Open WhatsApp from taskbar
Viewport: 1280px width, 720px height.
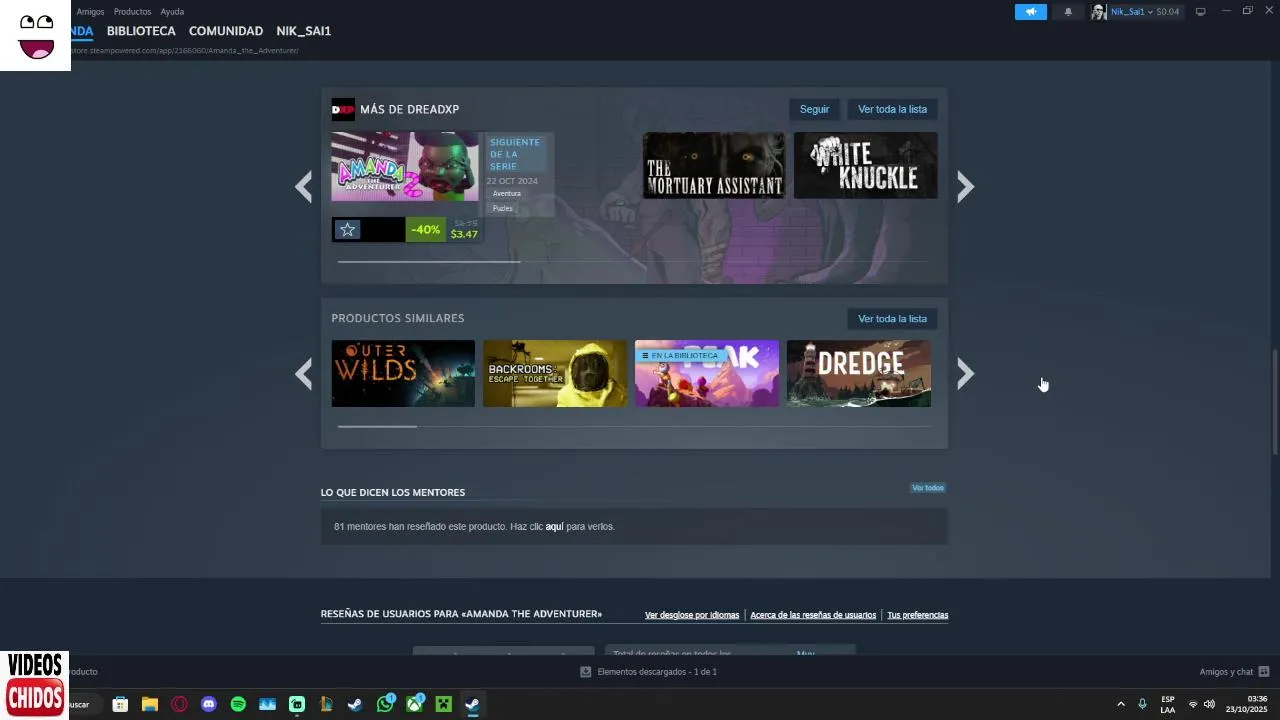click(x=385, y=704)
